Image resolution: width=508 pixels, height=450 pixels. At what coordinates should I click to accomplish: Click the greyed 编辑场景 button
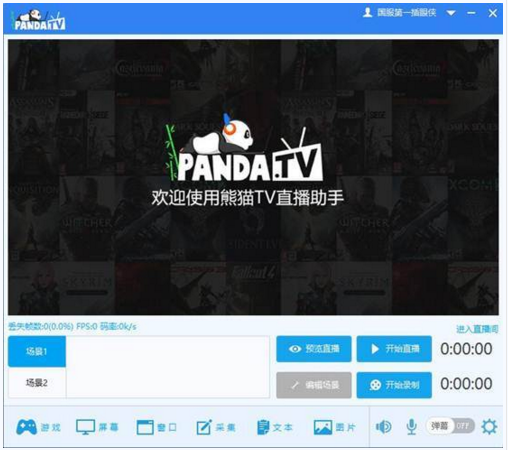[x=314, y=385]
